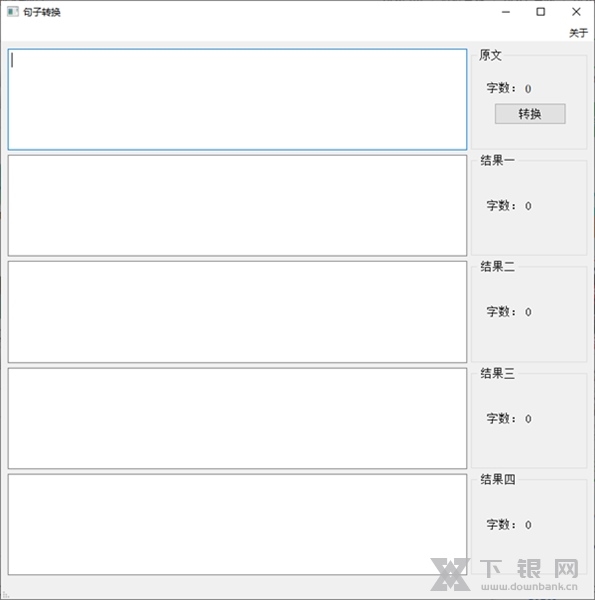Screen dimensions: 595x600
Task: Close the 句子转换 window
Action: pyautogui.click(x=576, y=12)
